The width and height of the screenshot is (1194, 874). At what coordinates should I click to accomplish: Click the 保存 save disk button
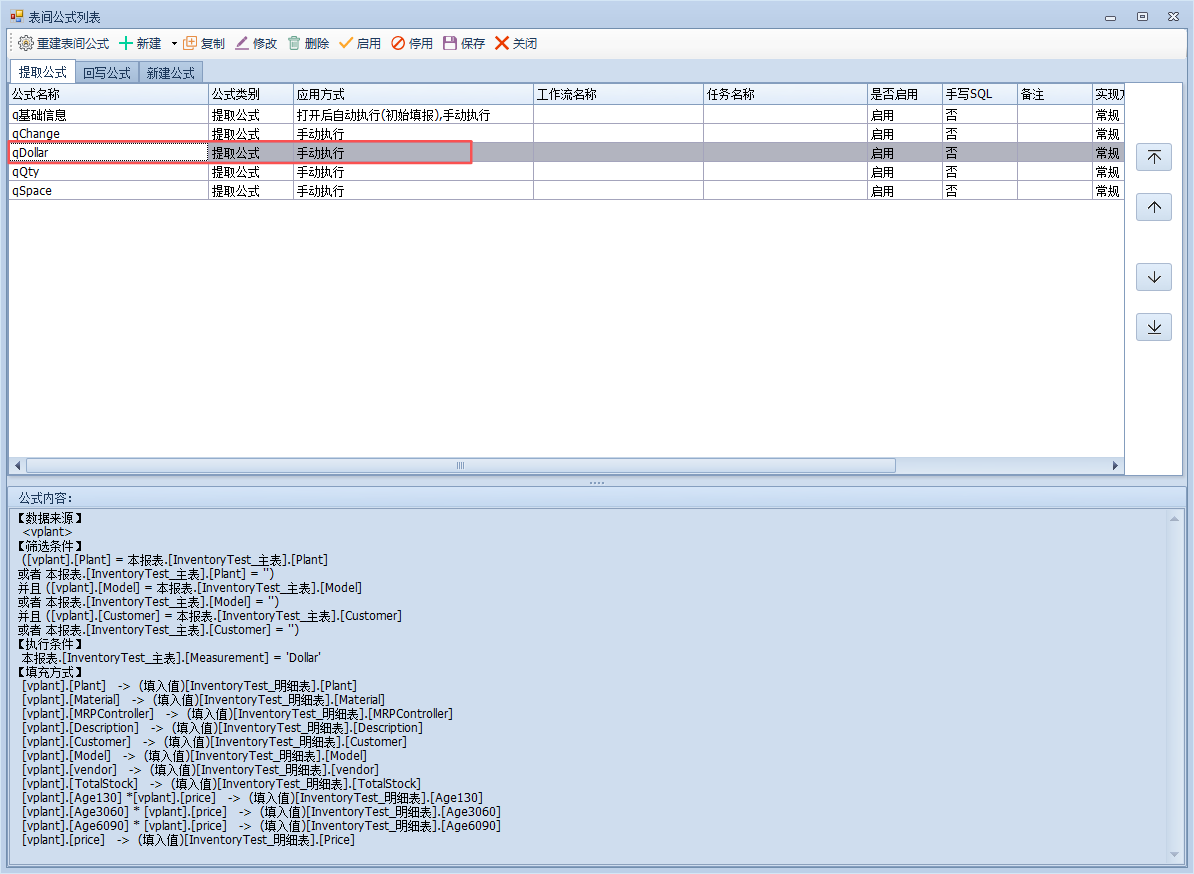coord(464,43)
